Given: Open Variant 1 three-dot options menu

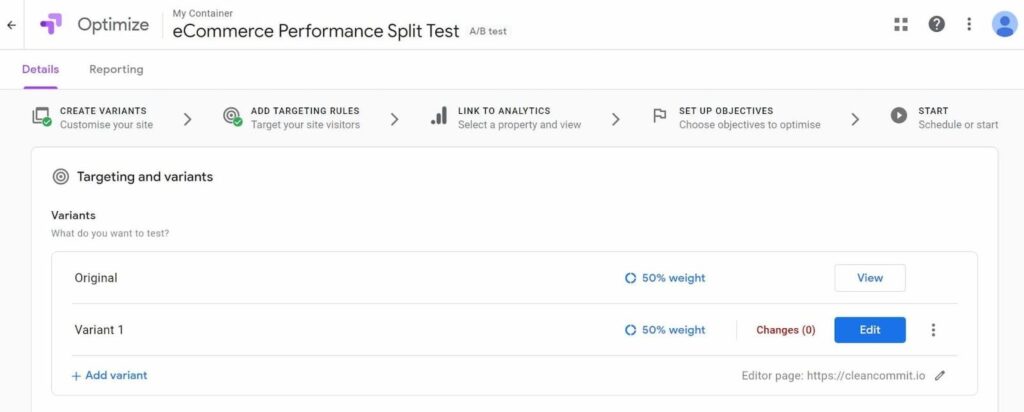Looking at the screenshot, I should click(x=933, y=330).
